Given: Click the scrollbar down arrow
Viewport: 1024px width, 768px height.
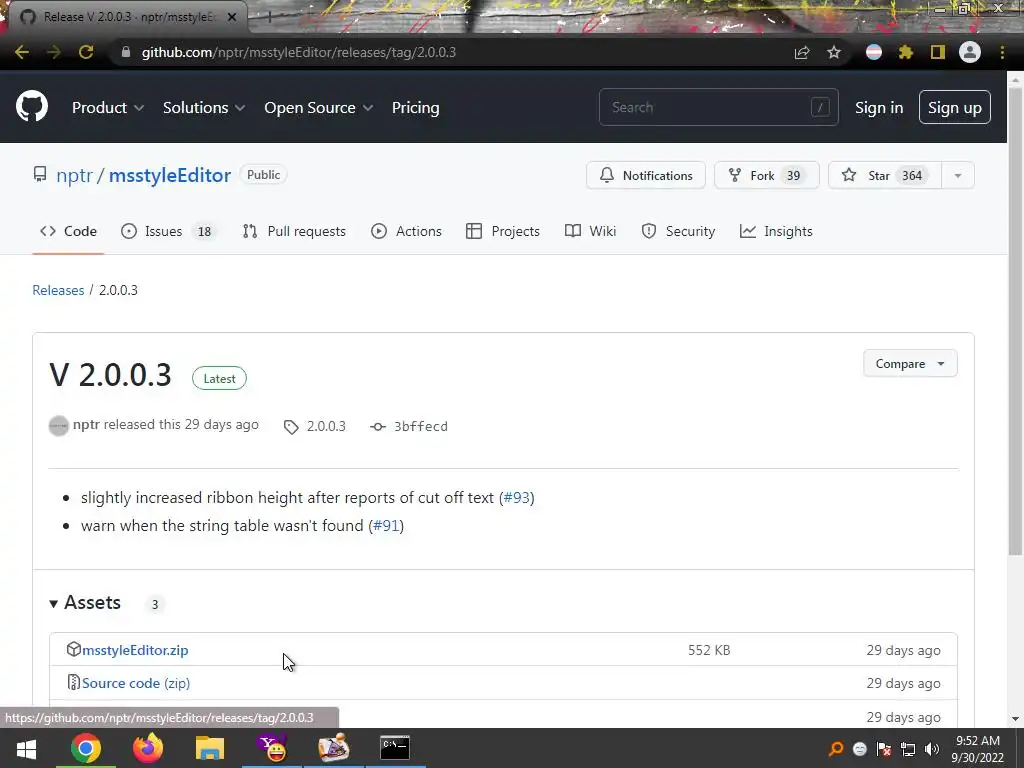Looking at the screenshot, I should (1015, 719).
